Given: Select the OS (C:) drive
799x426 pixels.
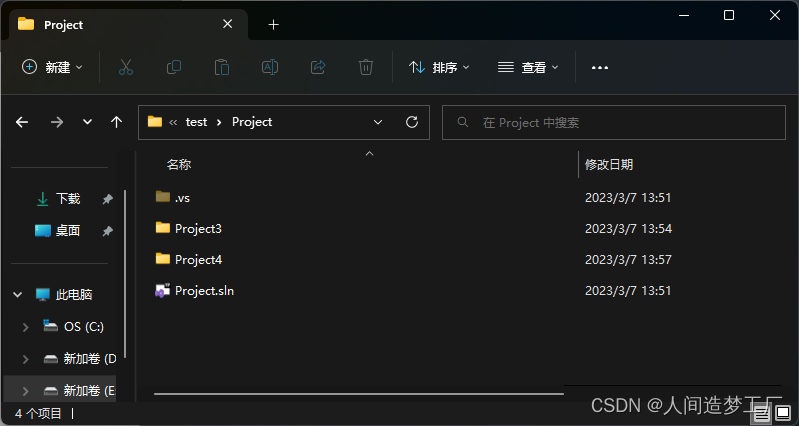Looking at the screenshot, I should pyautogui.click(x=84, y=327).
